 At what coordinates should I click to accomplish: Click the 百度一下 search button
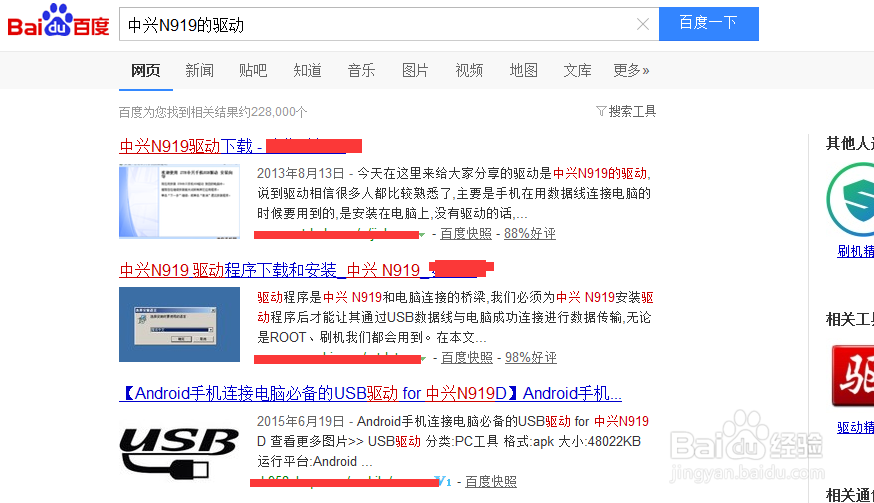click(x=708, y=24)
